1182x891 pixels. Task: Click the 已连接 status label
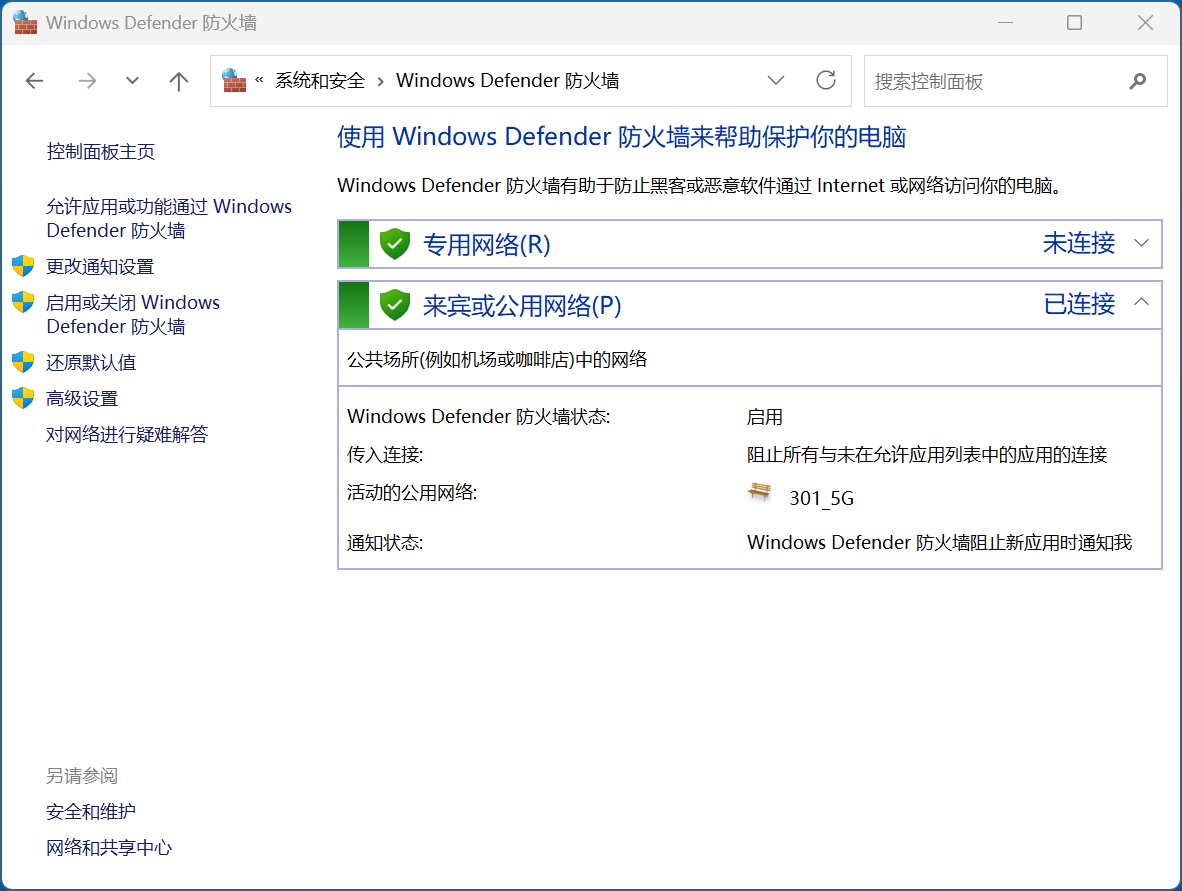1079,304
